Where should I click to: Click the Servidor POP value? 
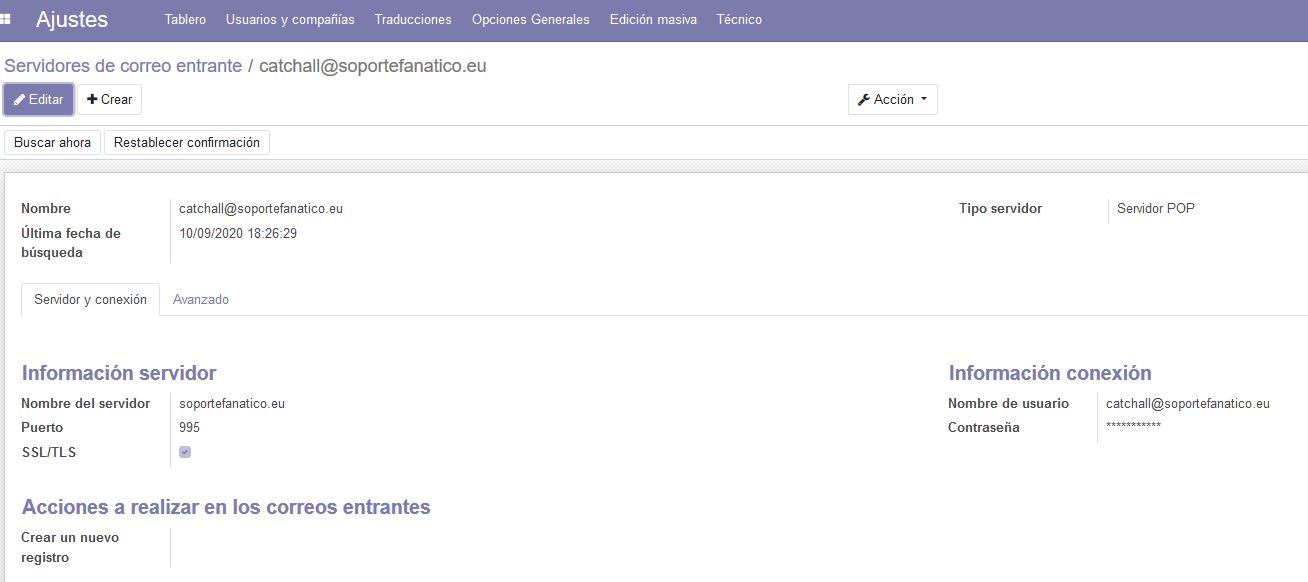click(x=1156, y=209)
